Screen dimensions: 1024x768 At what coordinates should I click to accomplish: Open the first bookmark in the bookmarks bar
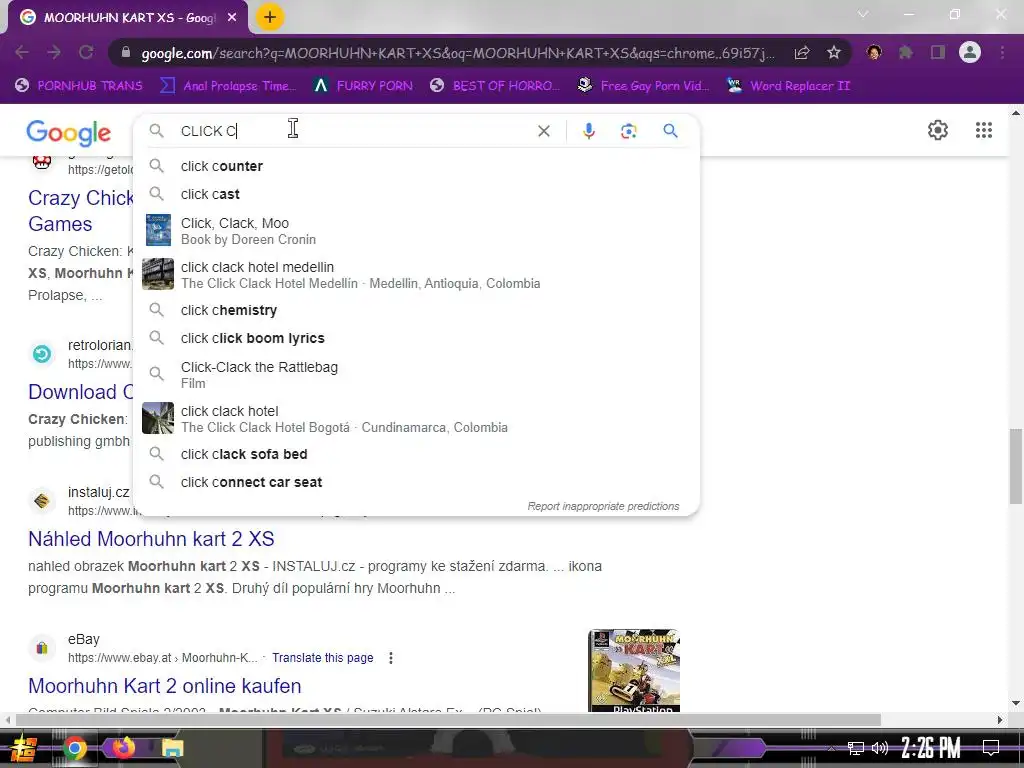79,86
